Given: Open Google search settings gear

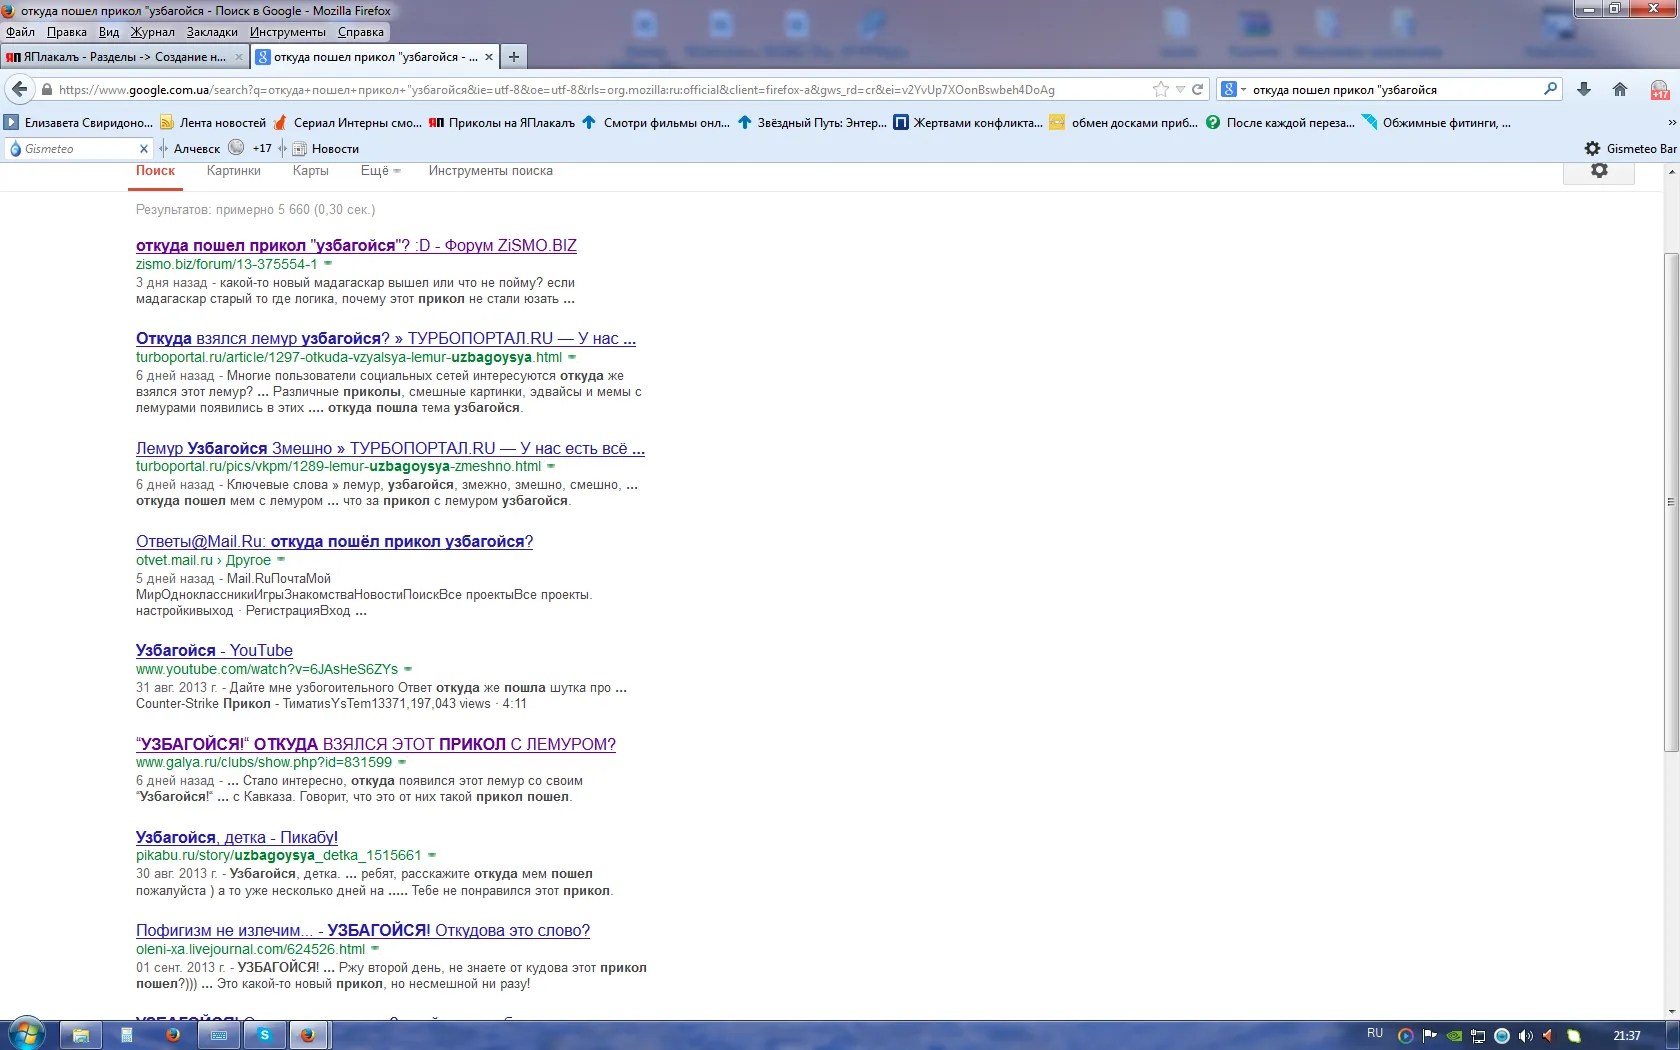Looking at the screenshot, I should pos(1599,171).
